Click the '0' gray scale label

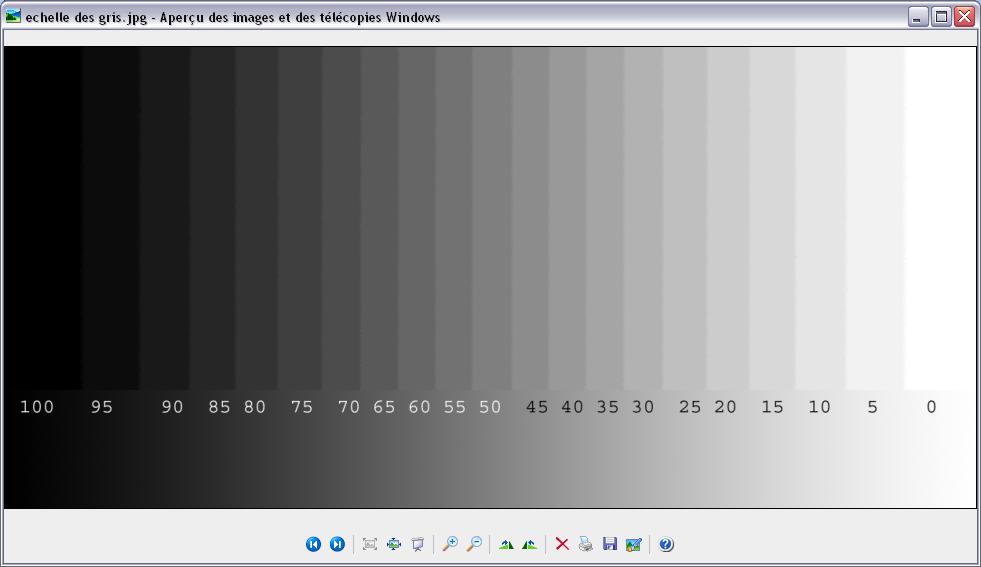(931, 407)
